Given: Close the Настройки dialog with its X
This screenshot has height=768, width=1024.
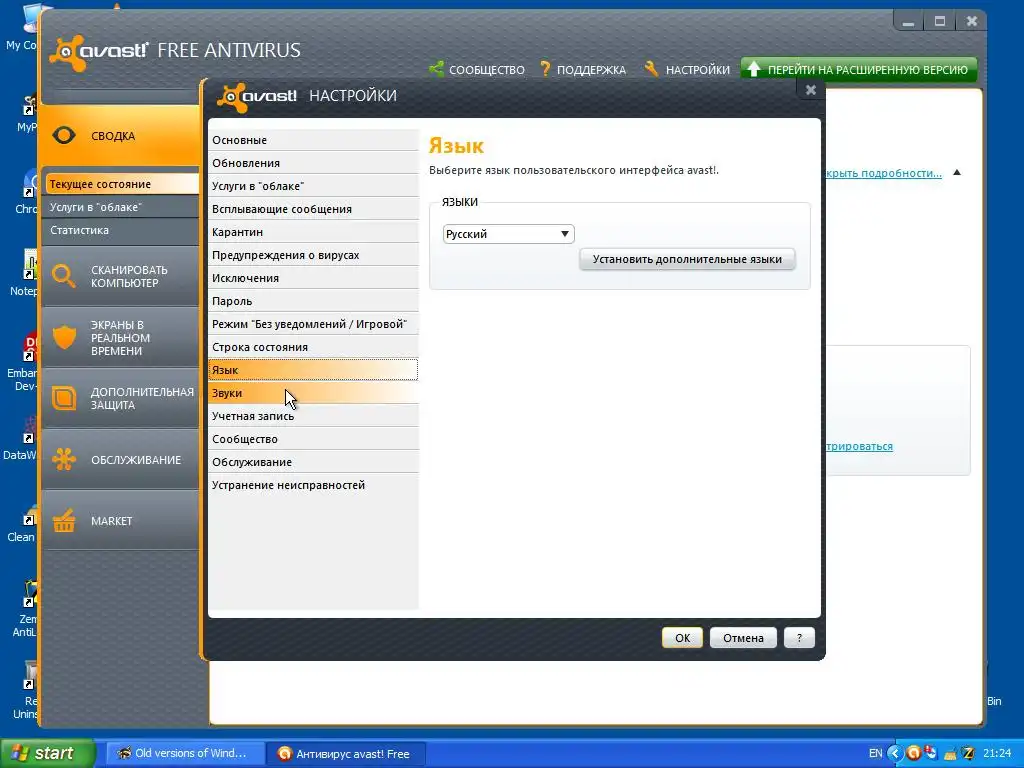Looking at the screenshot, I should tap(810, 90).
